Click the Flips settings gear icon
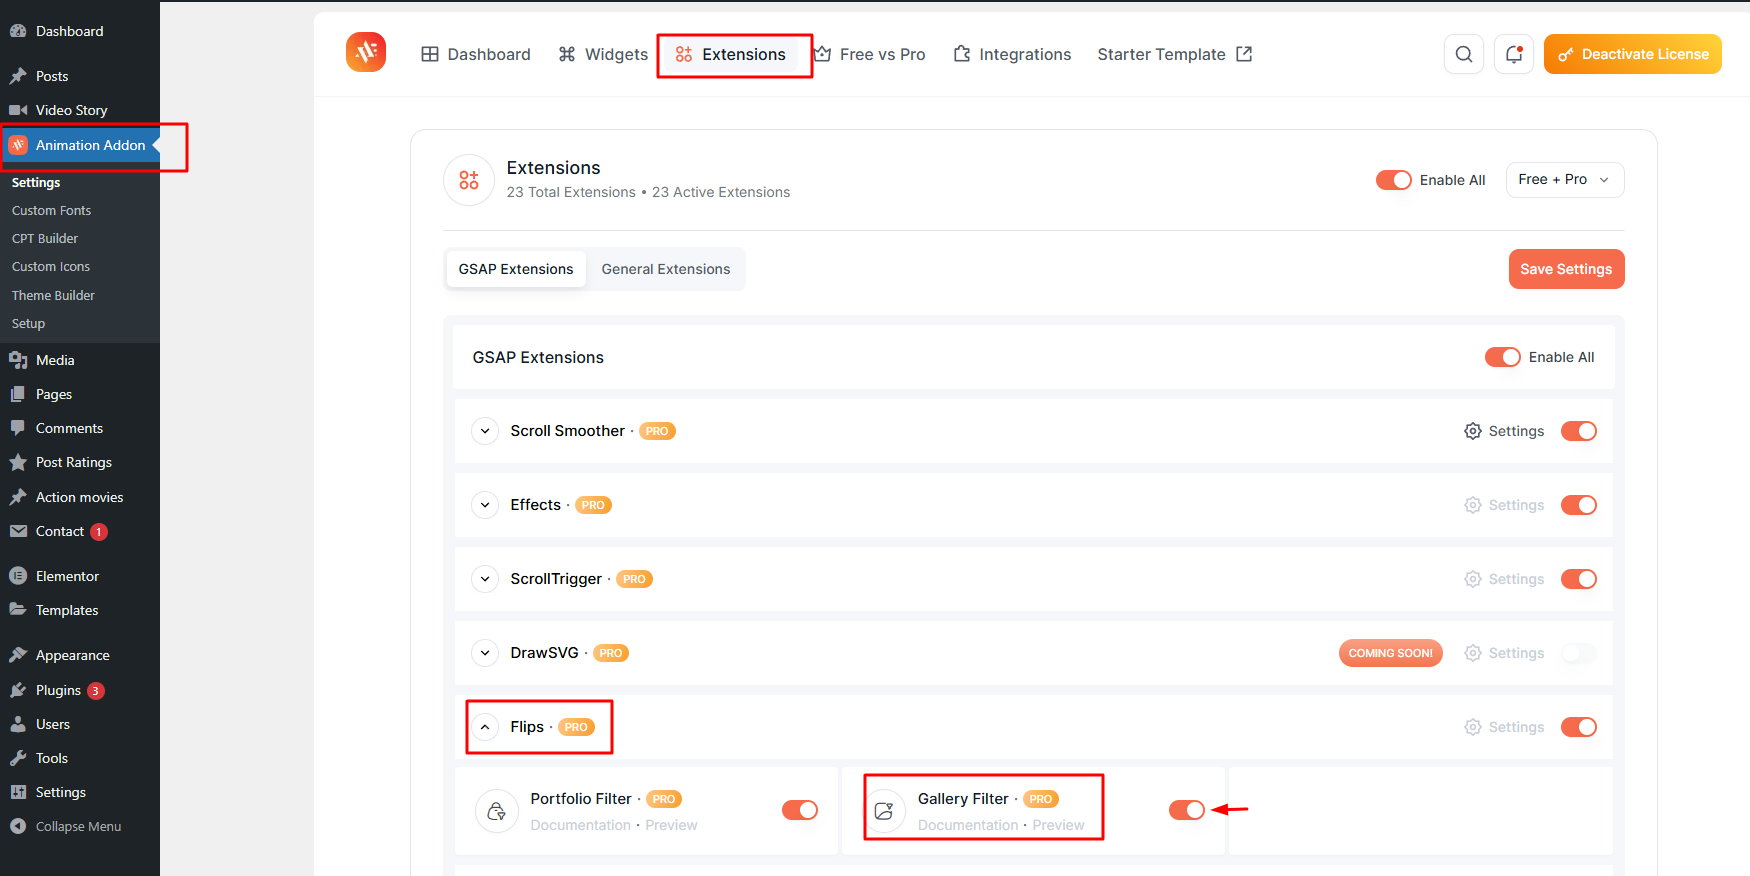 (1473, 727)
